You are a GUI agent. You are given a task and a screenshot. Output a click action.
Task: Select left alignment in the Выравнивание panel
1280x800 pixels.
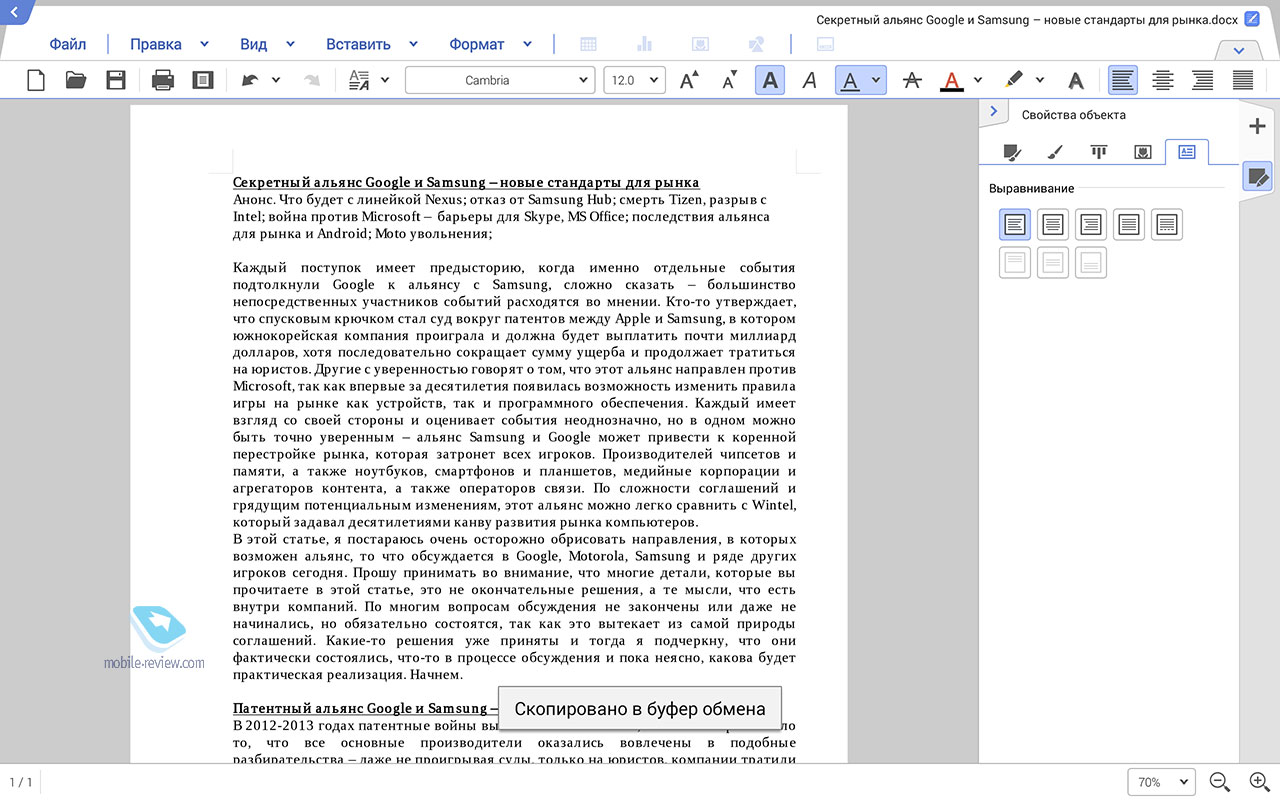pyautogui.click(x=1015, y=224)
